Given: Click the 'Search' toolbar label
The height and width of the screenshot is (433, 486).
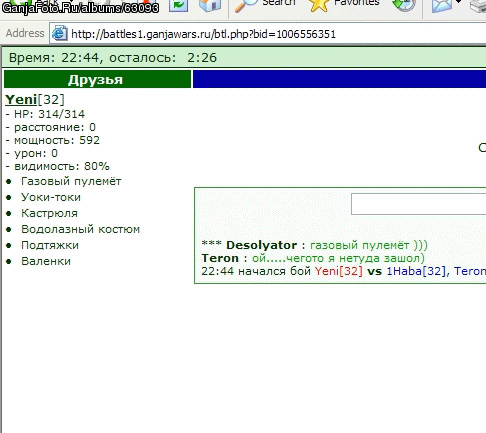Looking at the screenshot, I should (x=279, y=3).
